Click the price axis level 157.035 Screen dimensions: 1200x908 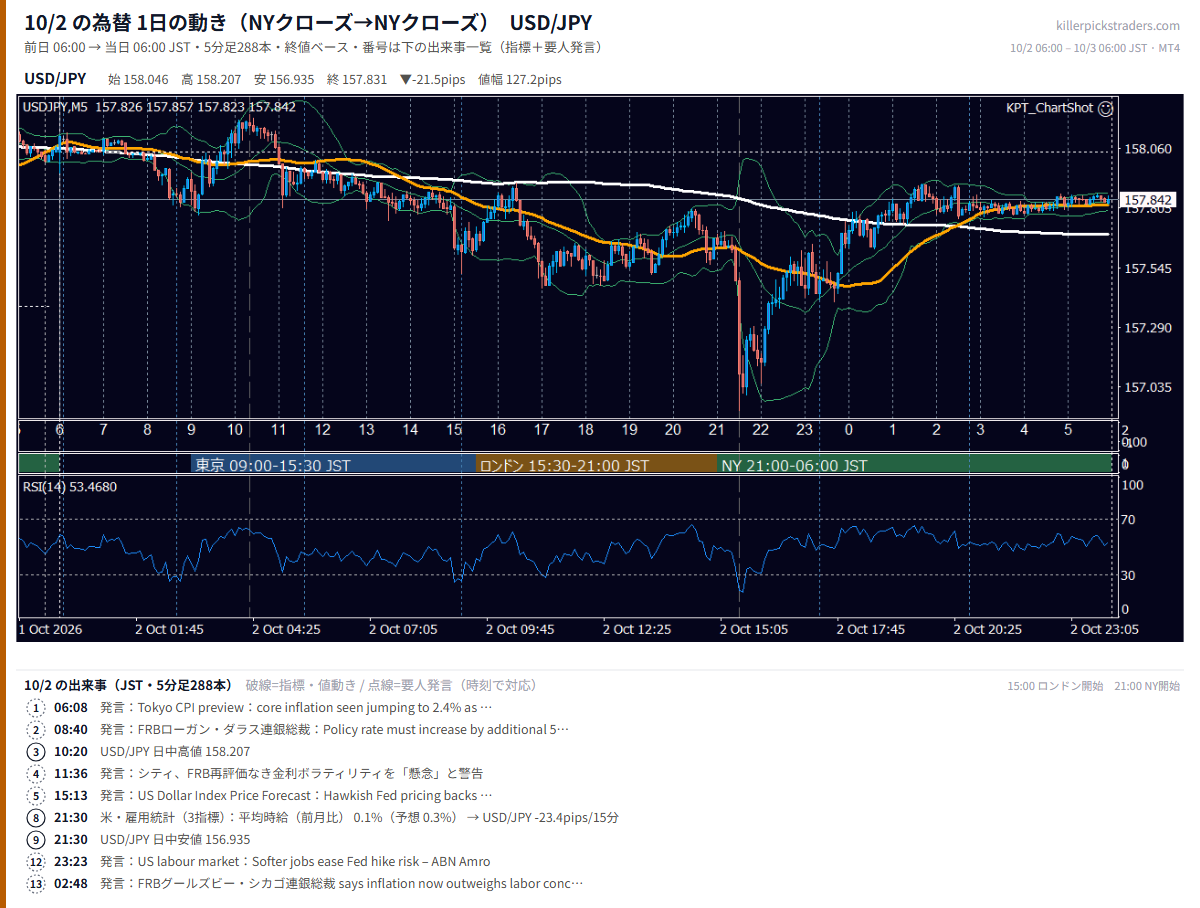[x=1148, y=387]
